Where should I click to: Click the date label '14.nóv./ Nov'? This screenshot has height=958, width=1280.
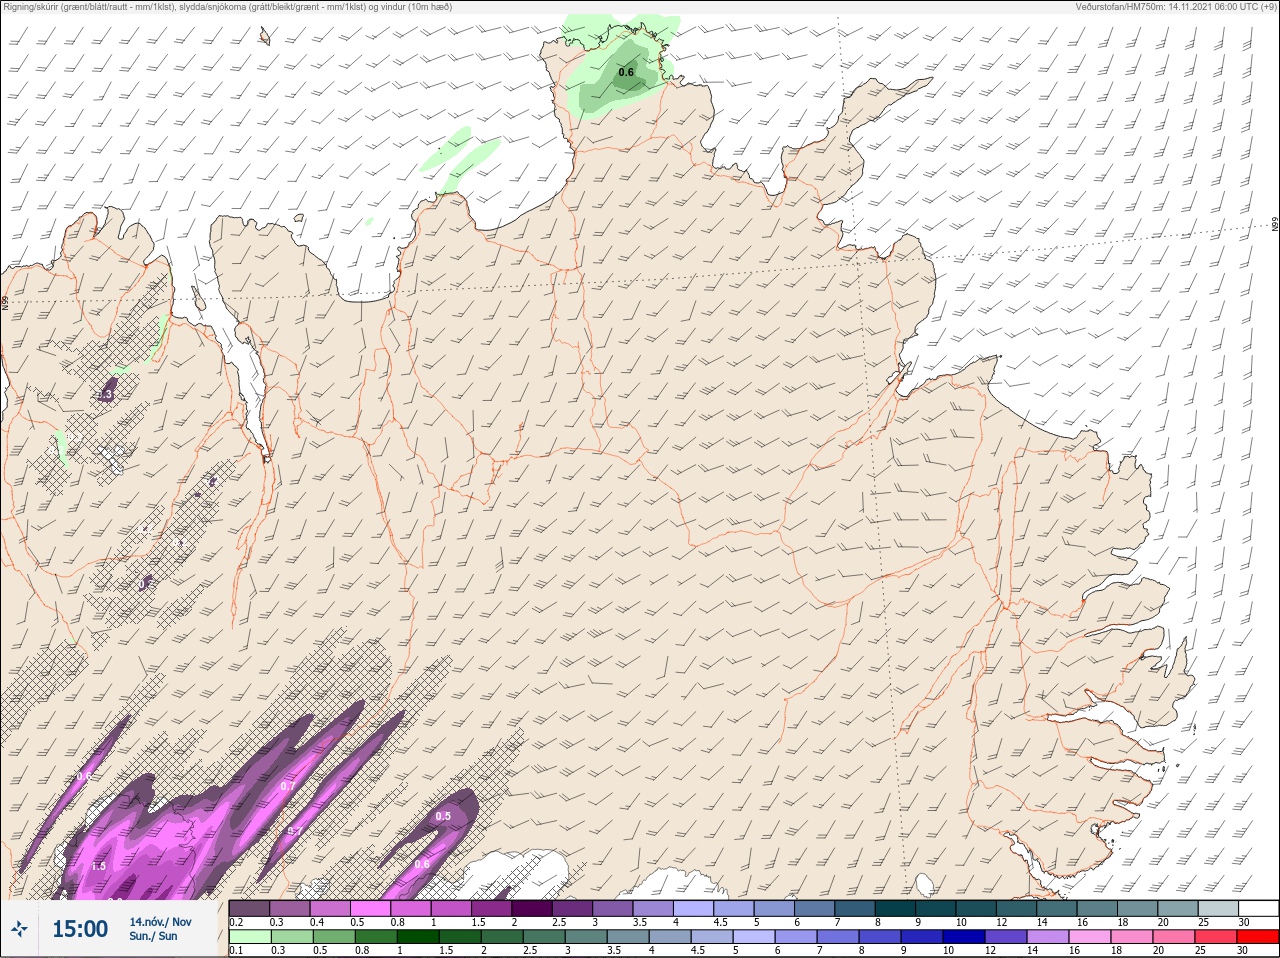[160, 922]
